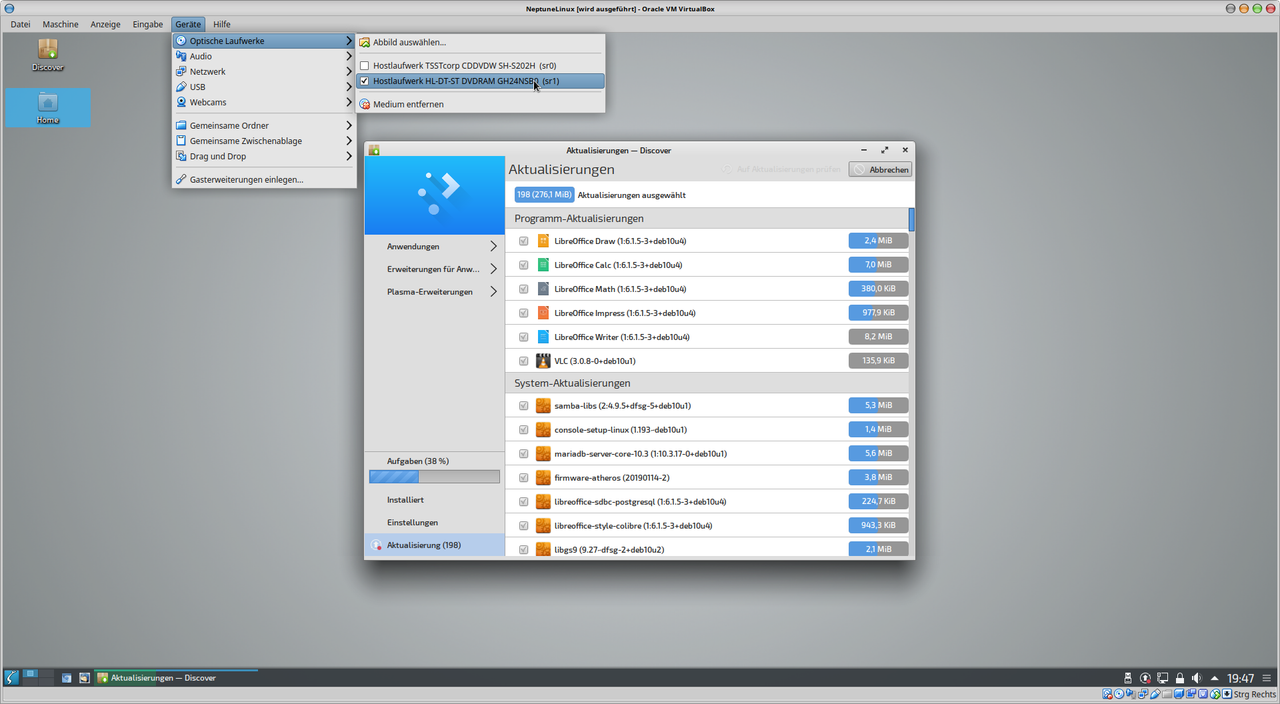Click the LibreOffice Draw app icon
This screenshot has height=704, width=1280.
point(544,241)
